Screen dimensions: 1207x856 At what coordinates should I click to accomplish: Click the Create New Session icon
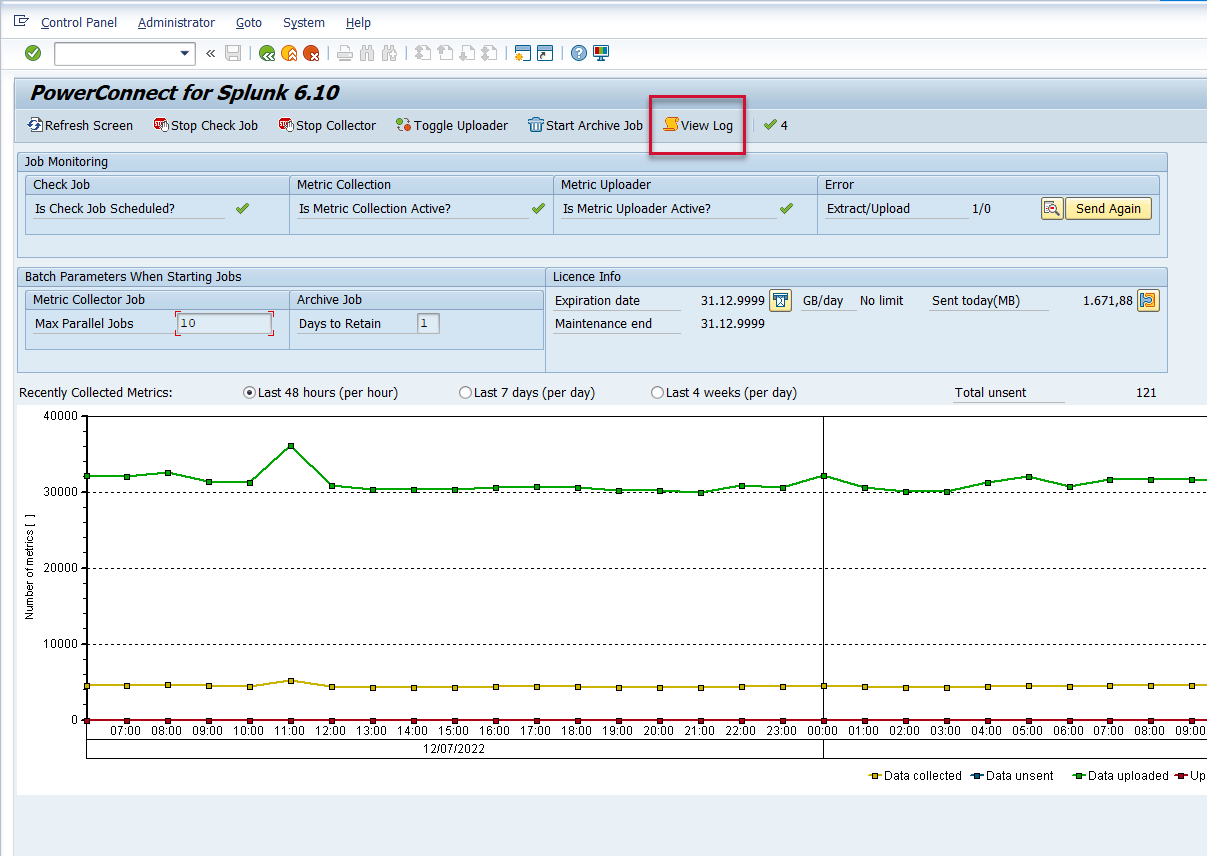[x=521, y=53]
